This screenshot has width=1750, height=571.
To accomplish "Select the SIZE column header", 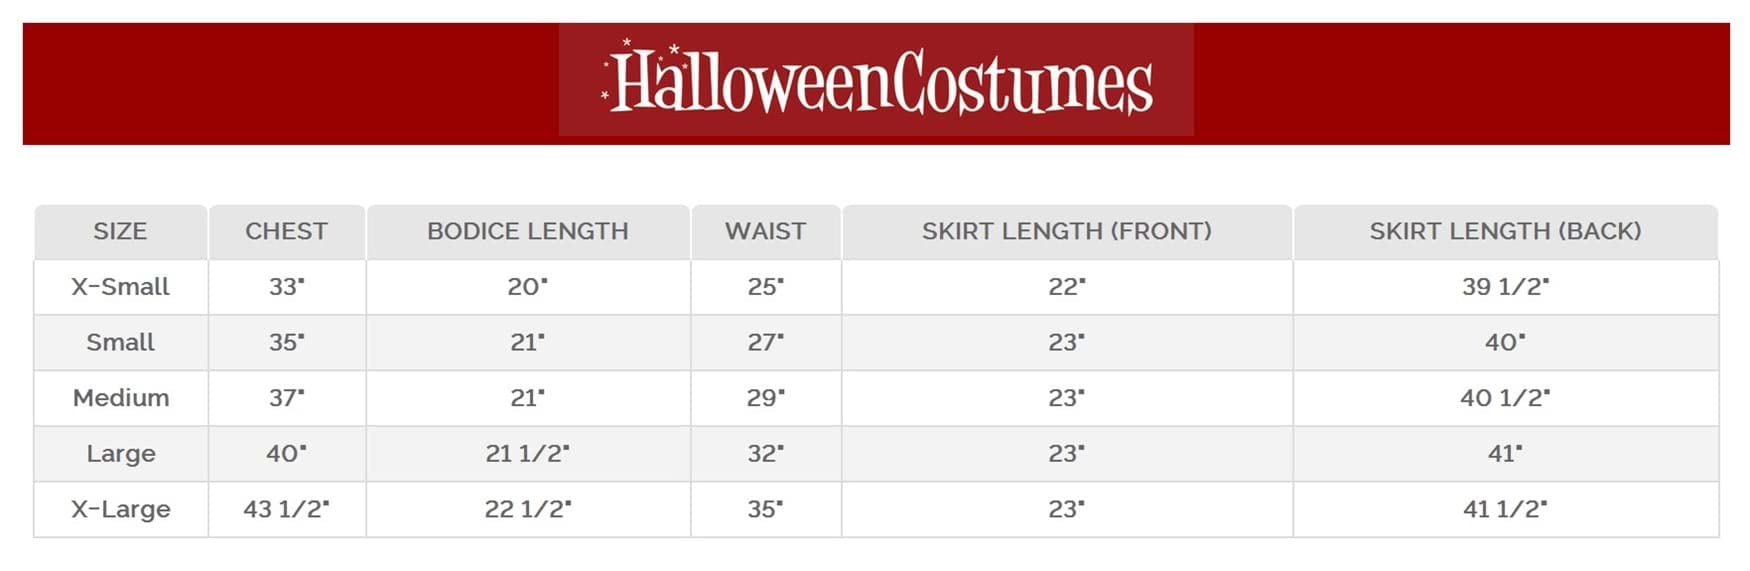I will click(120, 231).
